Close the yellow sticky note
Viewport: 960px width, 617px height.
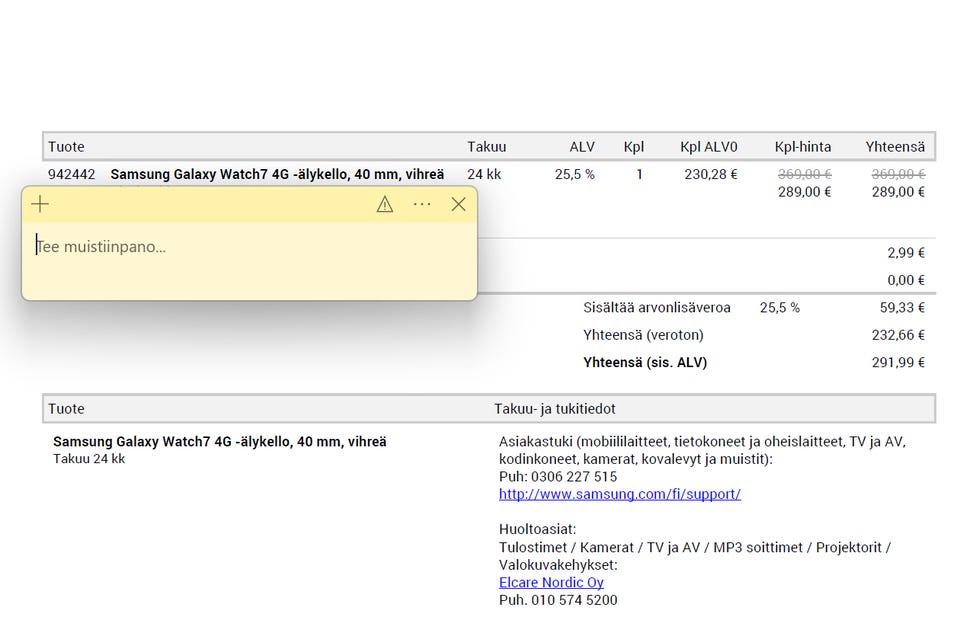tap(459, 204)
